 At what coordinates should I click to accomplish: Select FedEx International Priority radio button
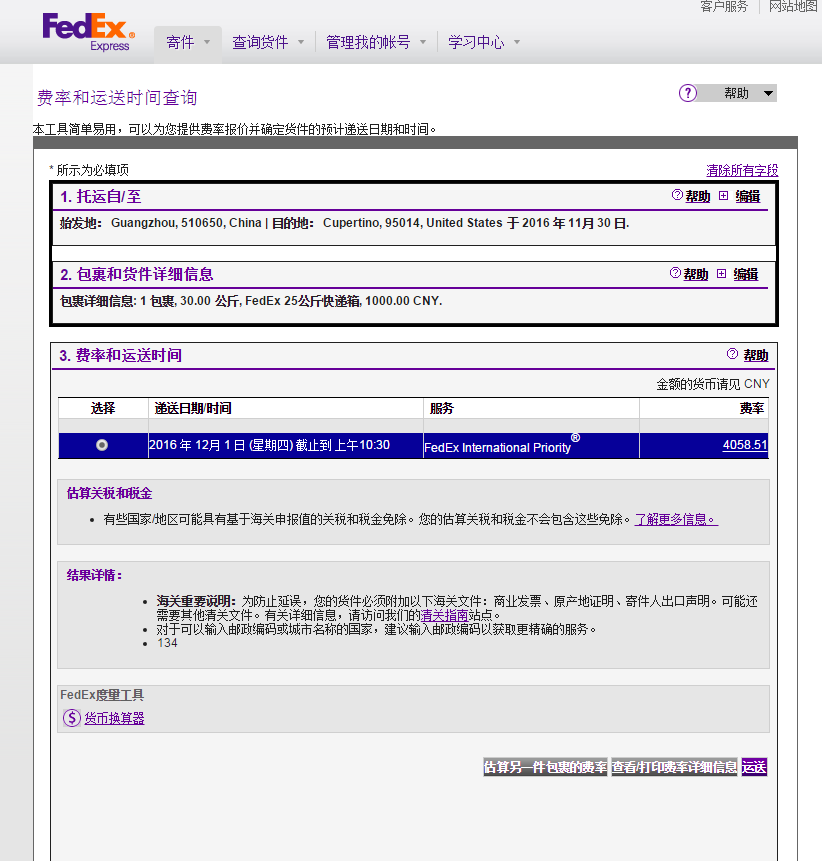click(102, 445)
